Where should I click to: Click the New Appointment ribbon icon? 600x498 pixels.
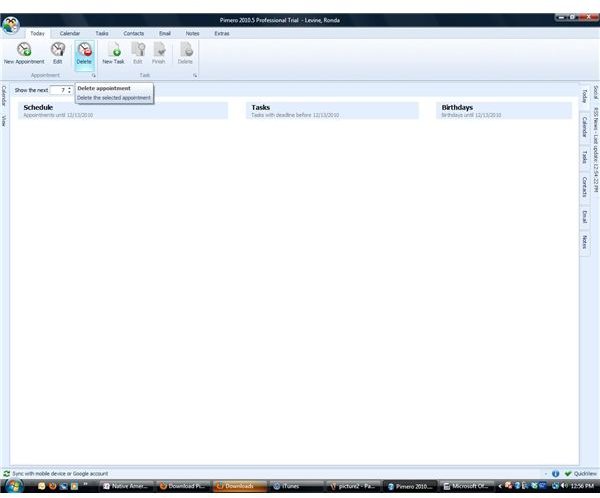coord(24,49)
